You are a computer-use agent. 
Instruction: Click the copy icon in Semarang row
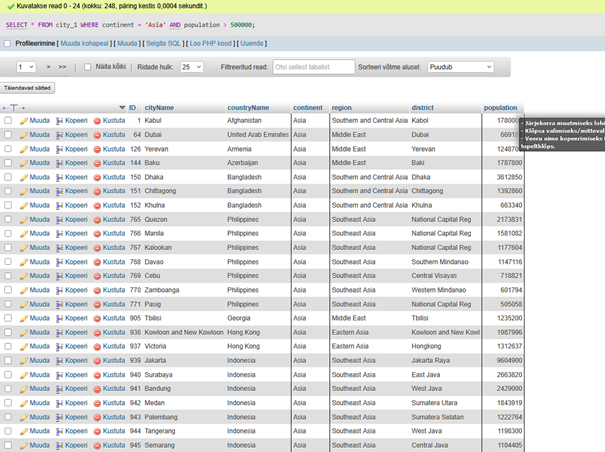(x=59, y=444)
